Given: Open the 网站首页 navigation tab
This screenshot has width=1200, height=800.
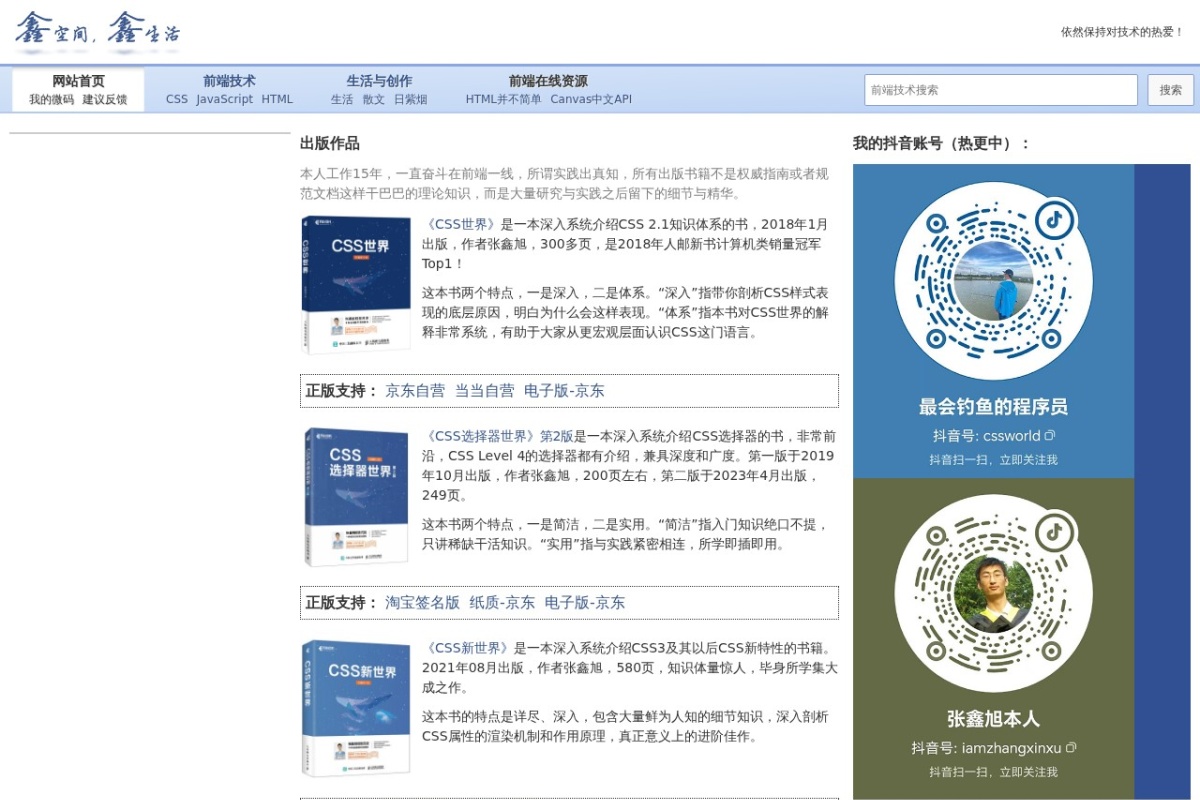Looking at the screenshot, I should pyautogui.click(x=78, y=81).
